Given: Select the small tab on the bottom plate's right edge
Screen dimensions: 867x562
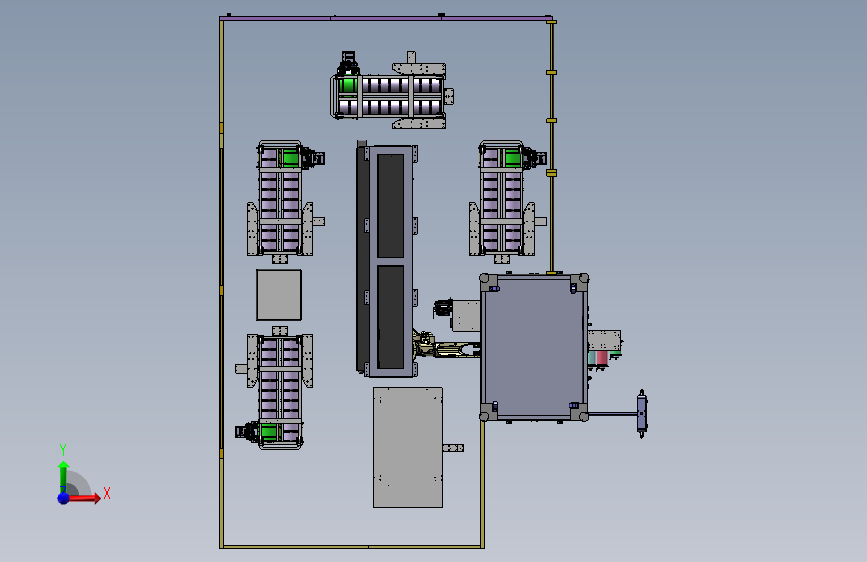Looking at the screenshot, I should click(x=453, y=448).
